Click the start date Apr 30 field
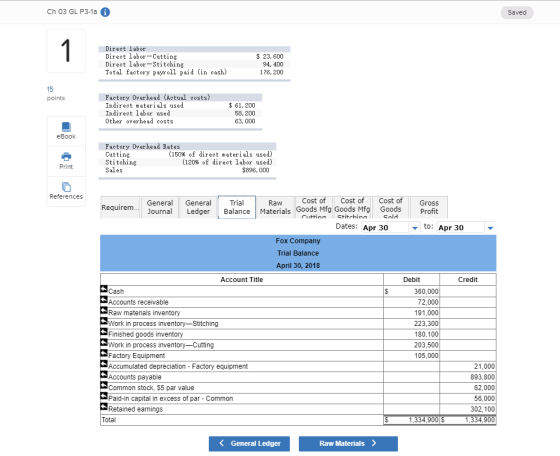560x456 pixels. pyautogui.click(x=385, y=227)
